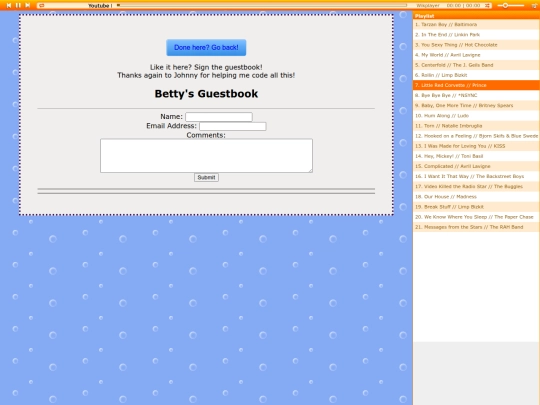The image size is (540, 405).
Task: Click the Playlist header
Action: [476, 16]
